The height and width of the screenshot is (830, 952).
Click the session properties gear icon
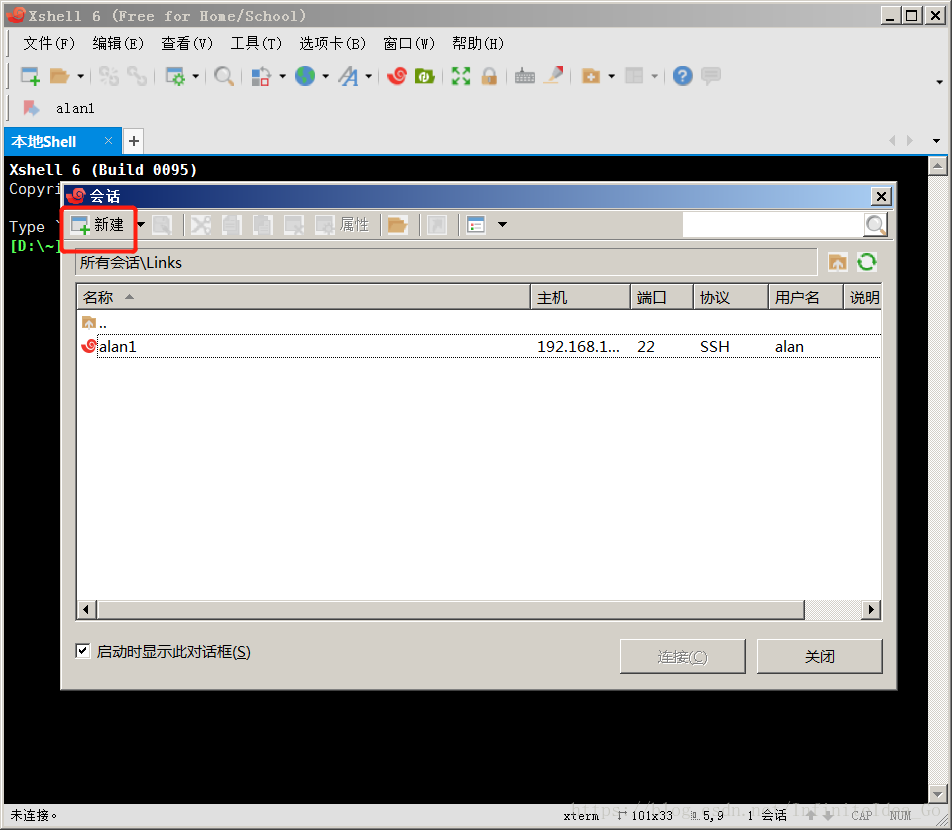[175, 76]
